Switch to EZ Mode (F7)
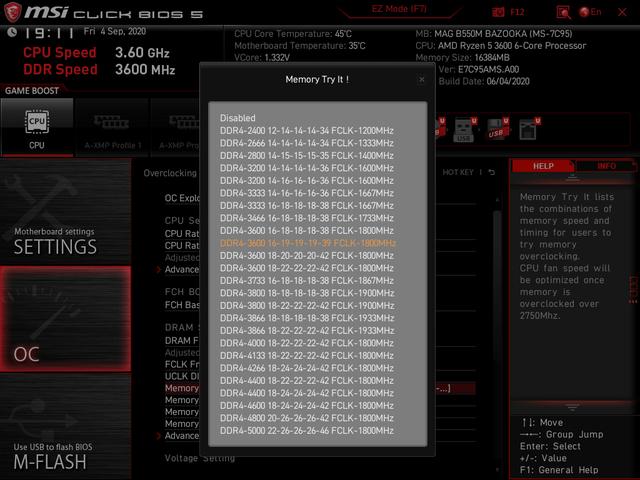The height and width of the screenshot is (480, 640). (x=399, y=9)
